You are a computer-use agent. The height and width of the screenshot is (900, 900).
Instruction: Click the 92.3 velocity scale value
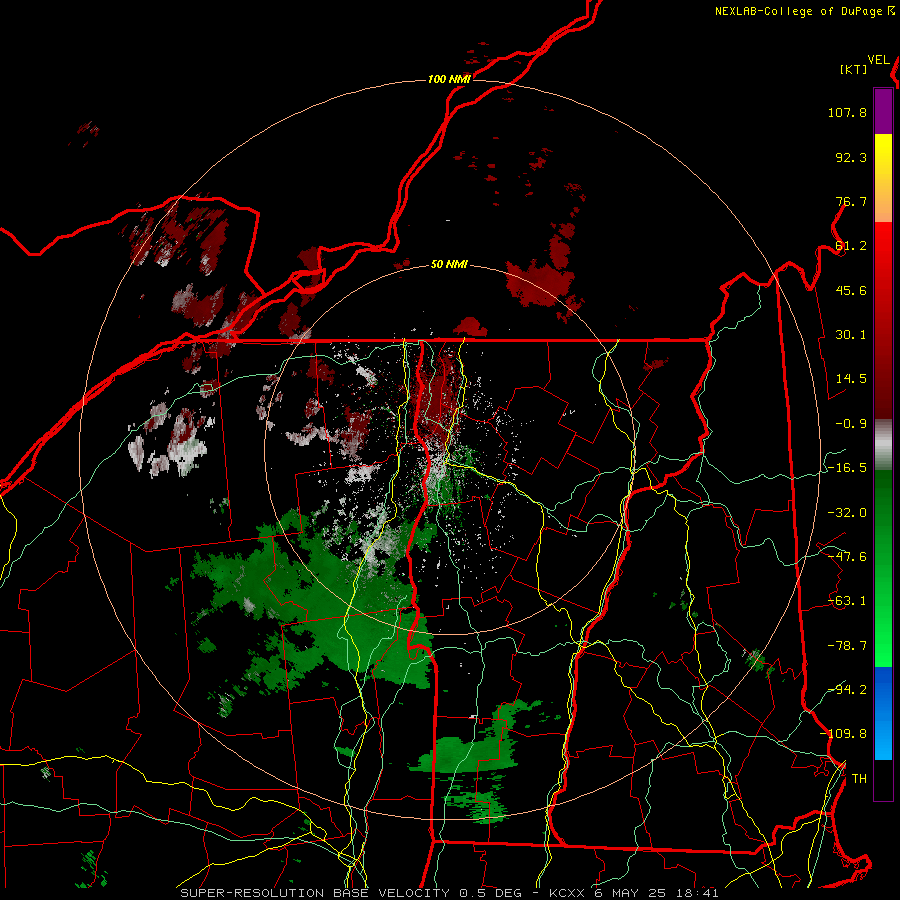(x=851, y=157)
